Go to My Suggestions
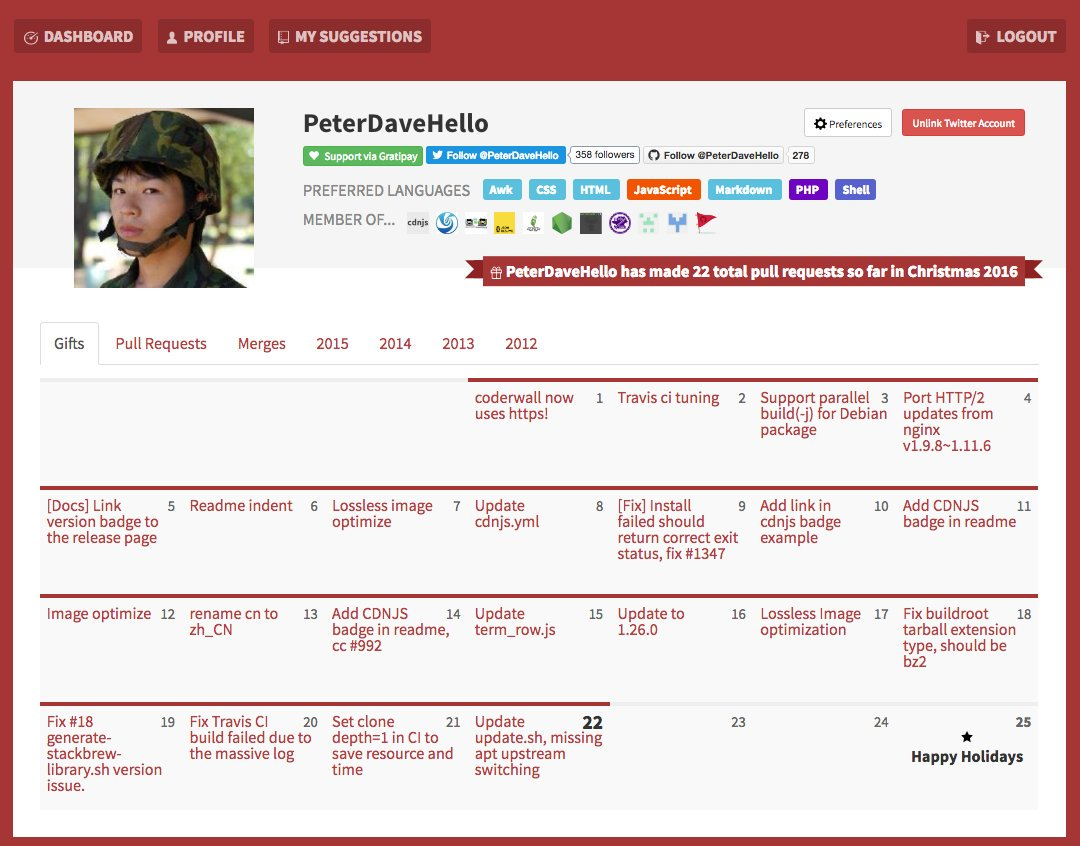 click(x=349, y=37)
